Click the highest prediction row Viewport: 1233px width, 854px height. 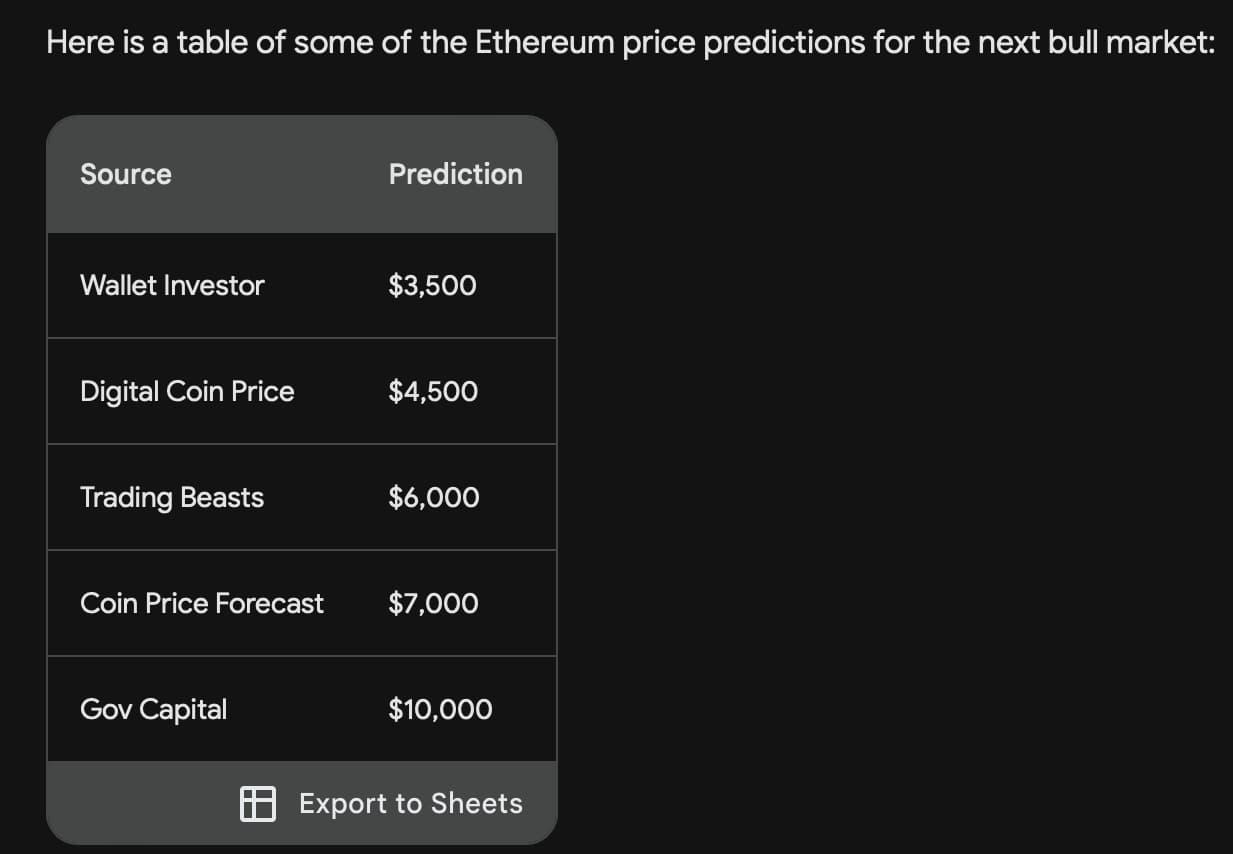coord(302,709)
